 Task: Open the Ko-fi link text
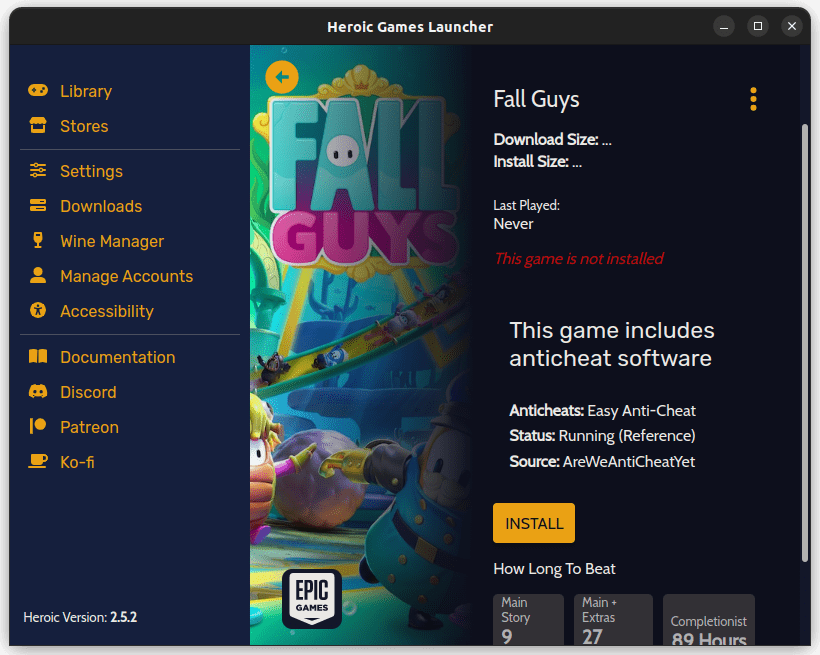point(77,462)
